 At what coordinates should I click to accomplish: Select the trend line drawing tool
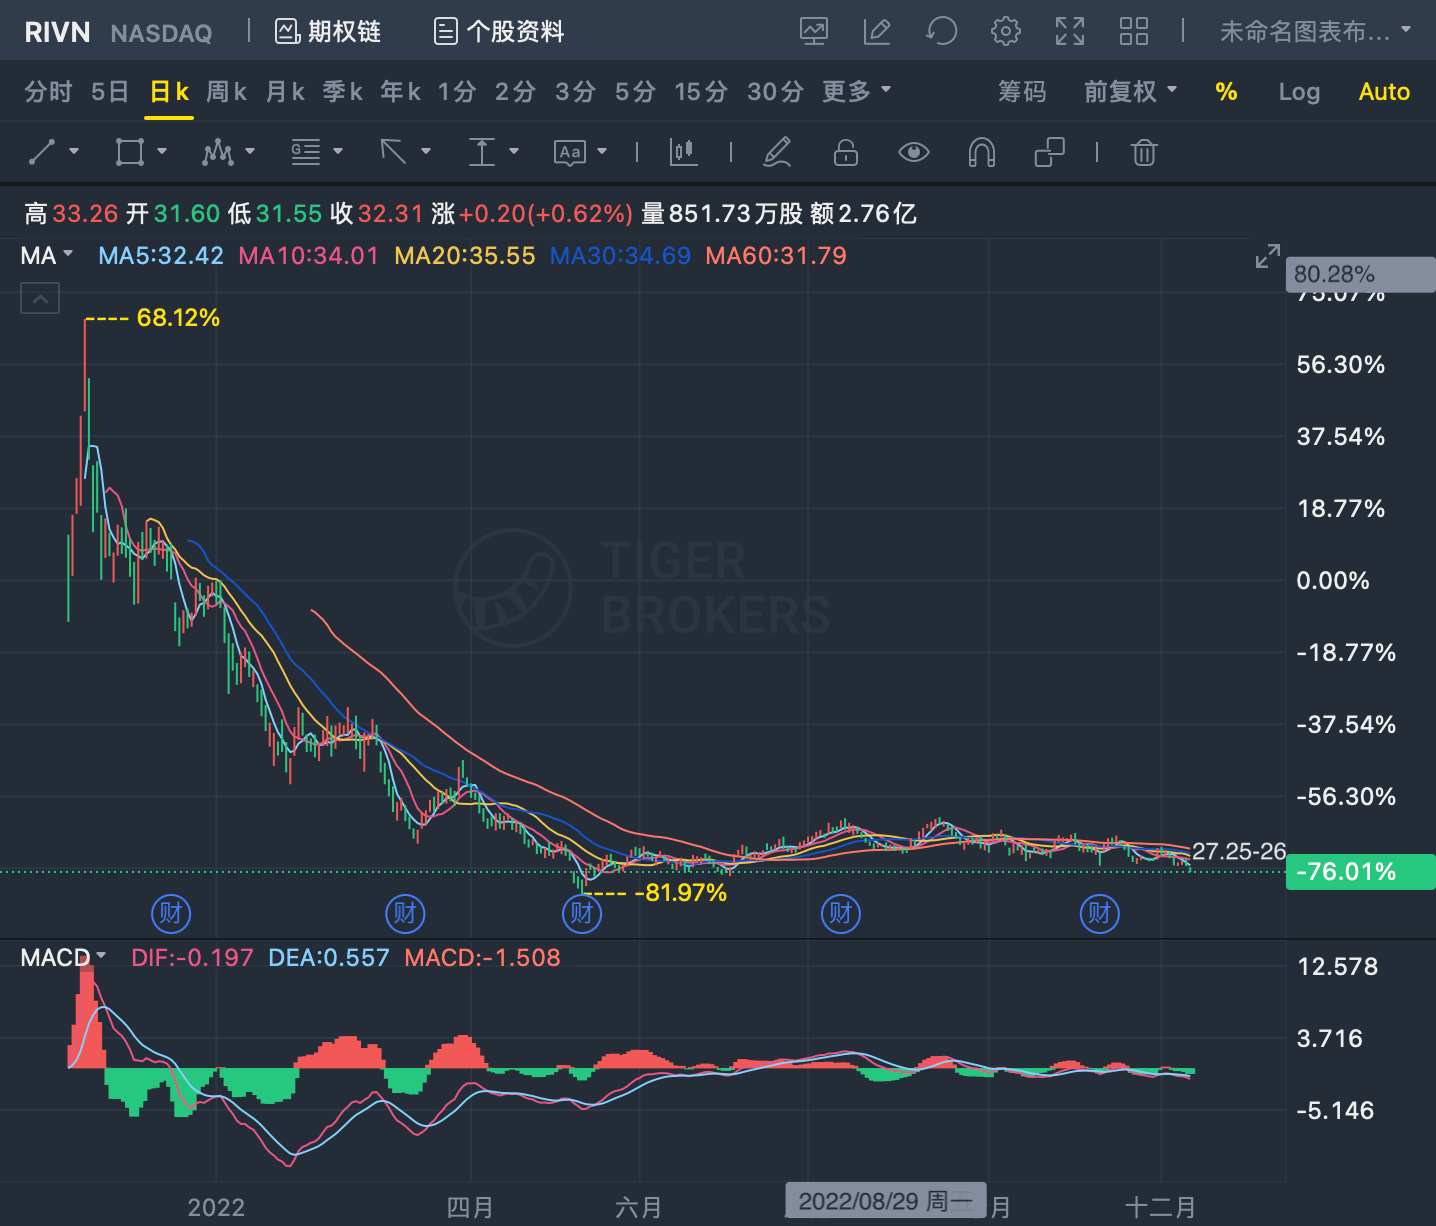(x=42, y=152)
